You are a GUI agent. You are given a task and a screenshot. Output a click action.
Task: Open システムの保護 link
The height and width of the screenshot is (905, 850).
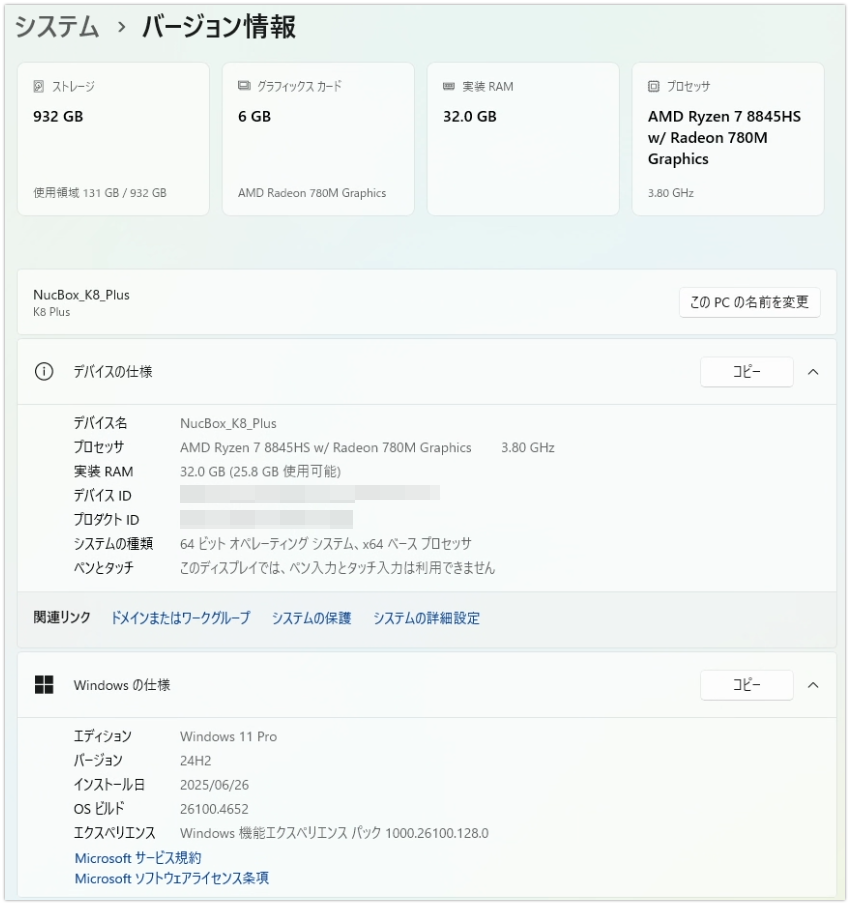(312, 618)
